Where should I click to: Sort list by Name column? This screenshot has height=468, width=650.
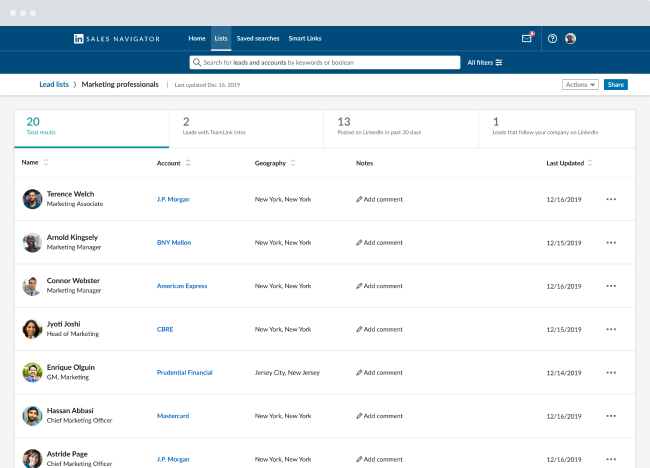46,163
